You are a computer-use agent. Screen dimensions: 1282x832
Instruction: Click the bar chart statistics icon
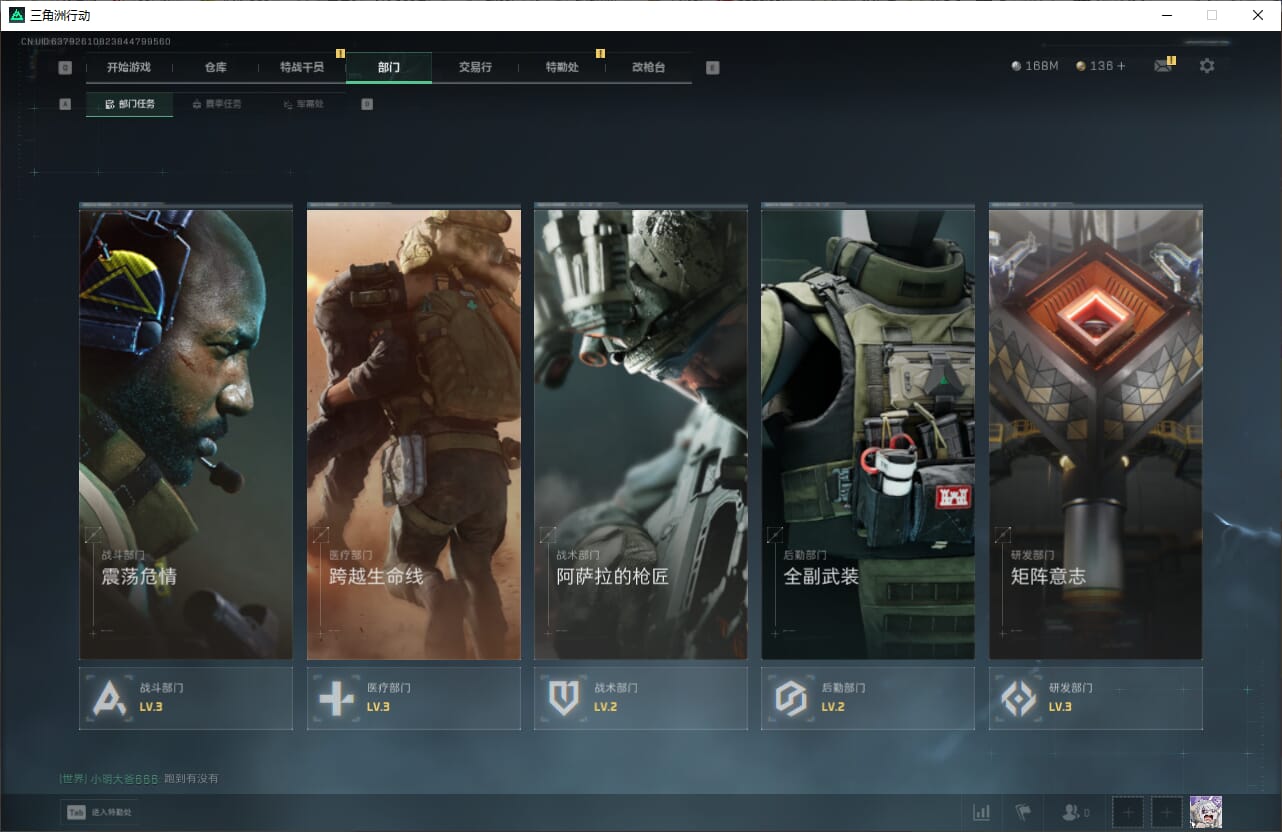[982, 812]
